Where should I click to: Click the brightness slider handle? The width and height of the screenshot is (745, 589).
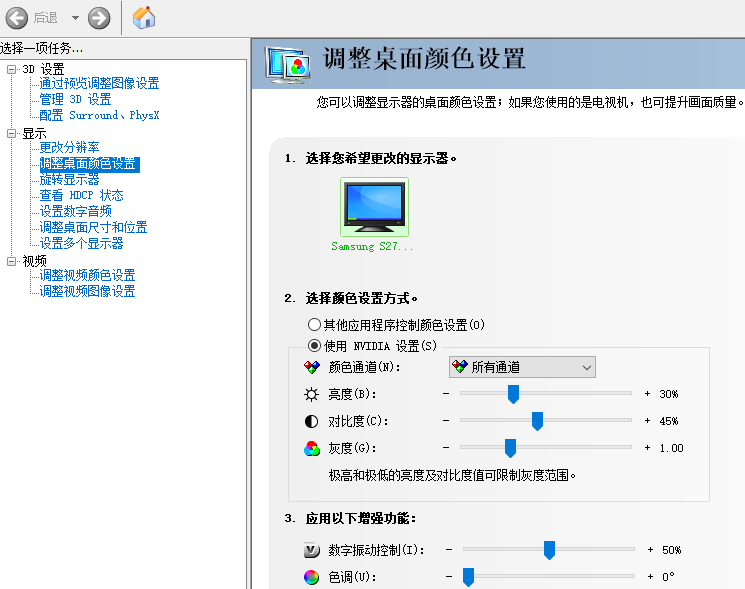pos(513,394)
